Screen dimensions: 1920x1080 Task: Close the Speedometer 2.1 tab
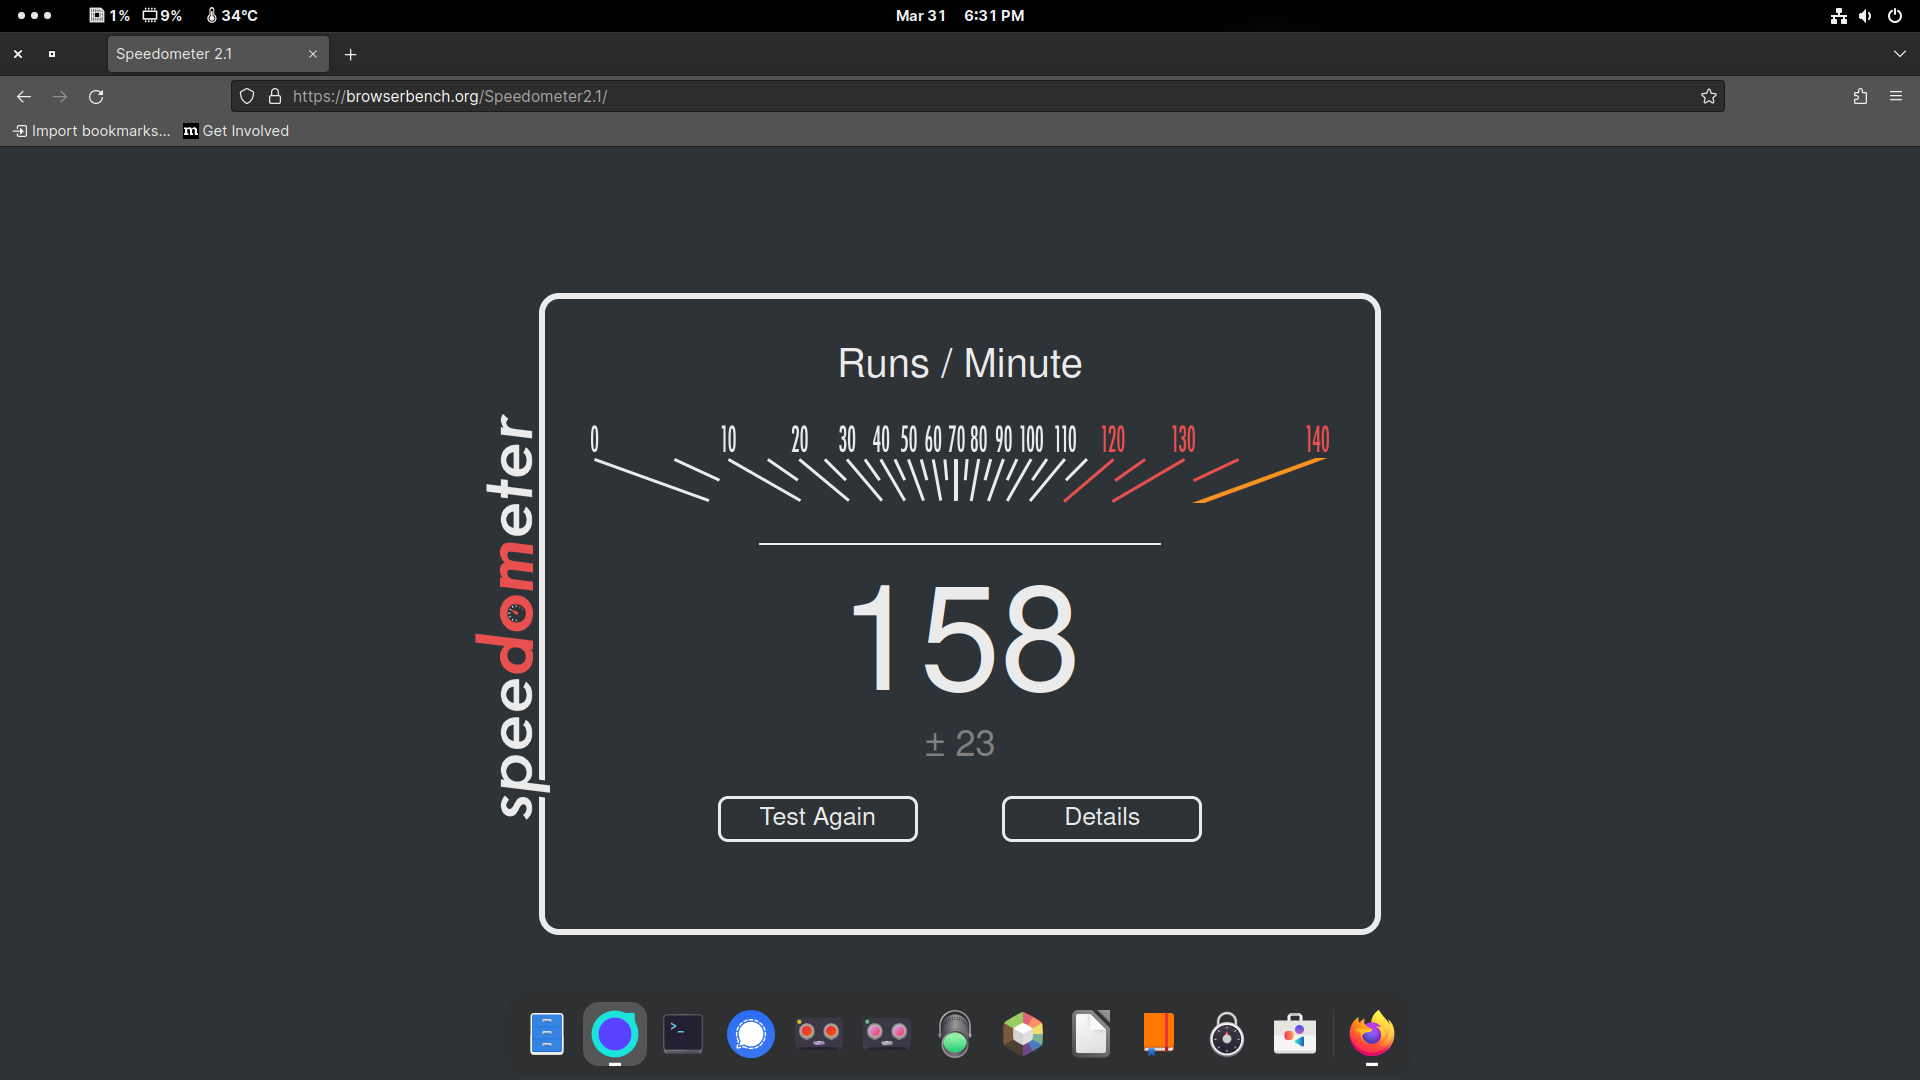(x=313, y=54)
